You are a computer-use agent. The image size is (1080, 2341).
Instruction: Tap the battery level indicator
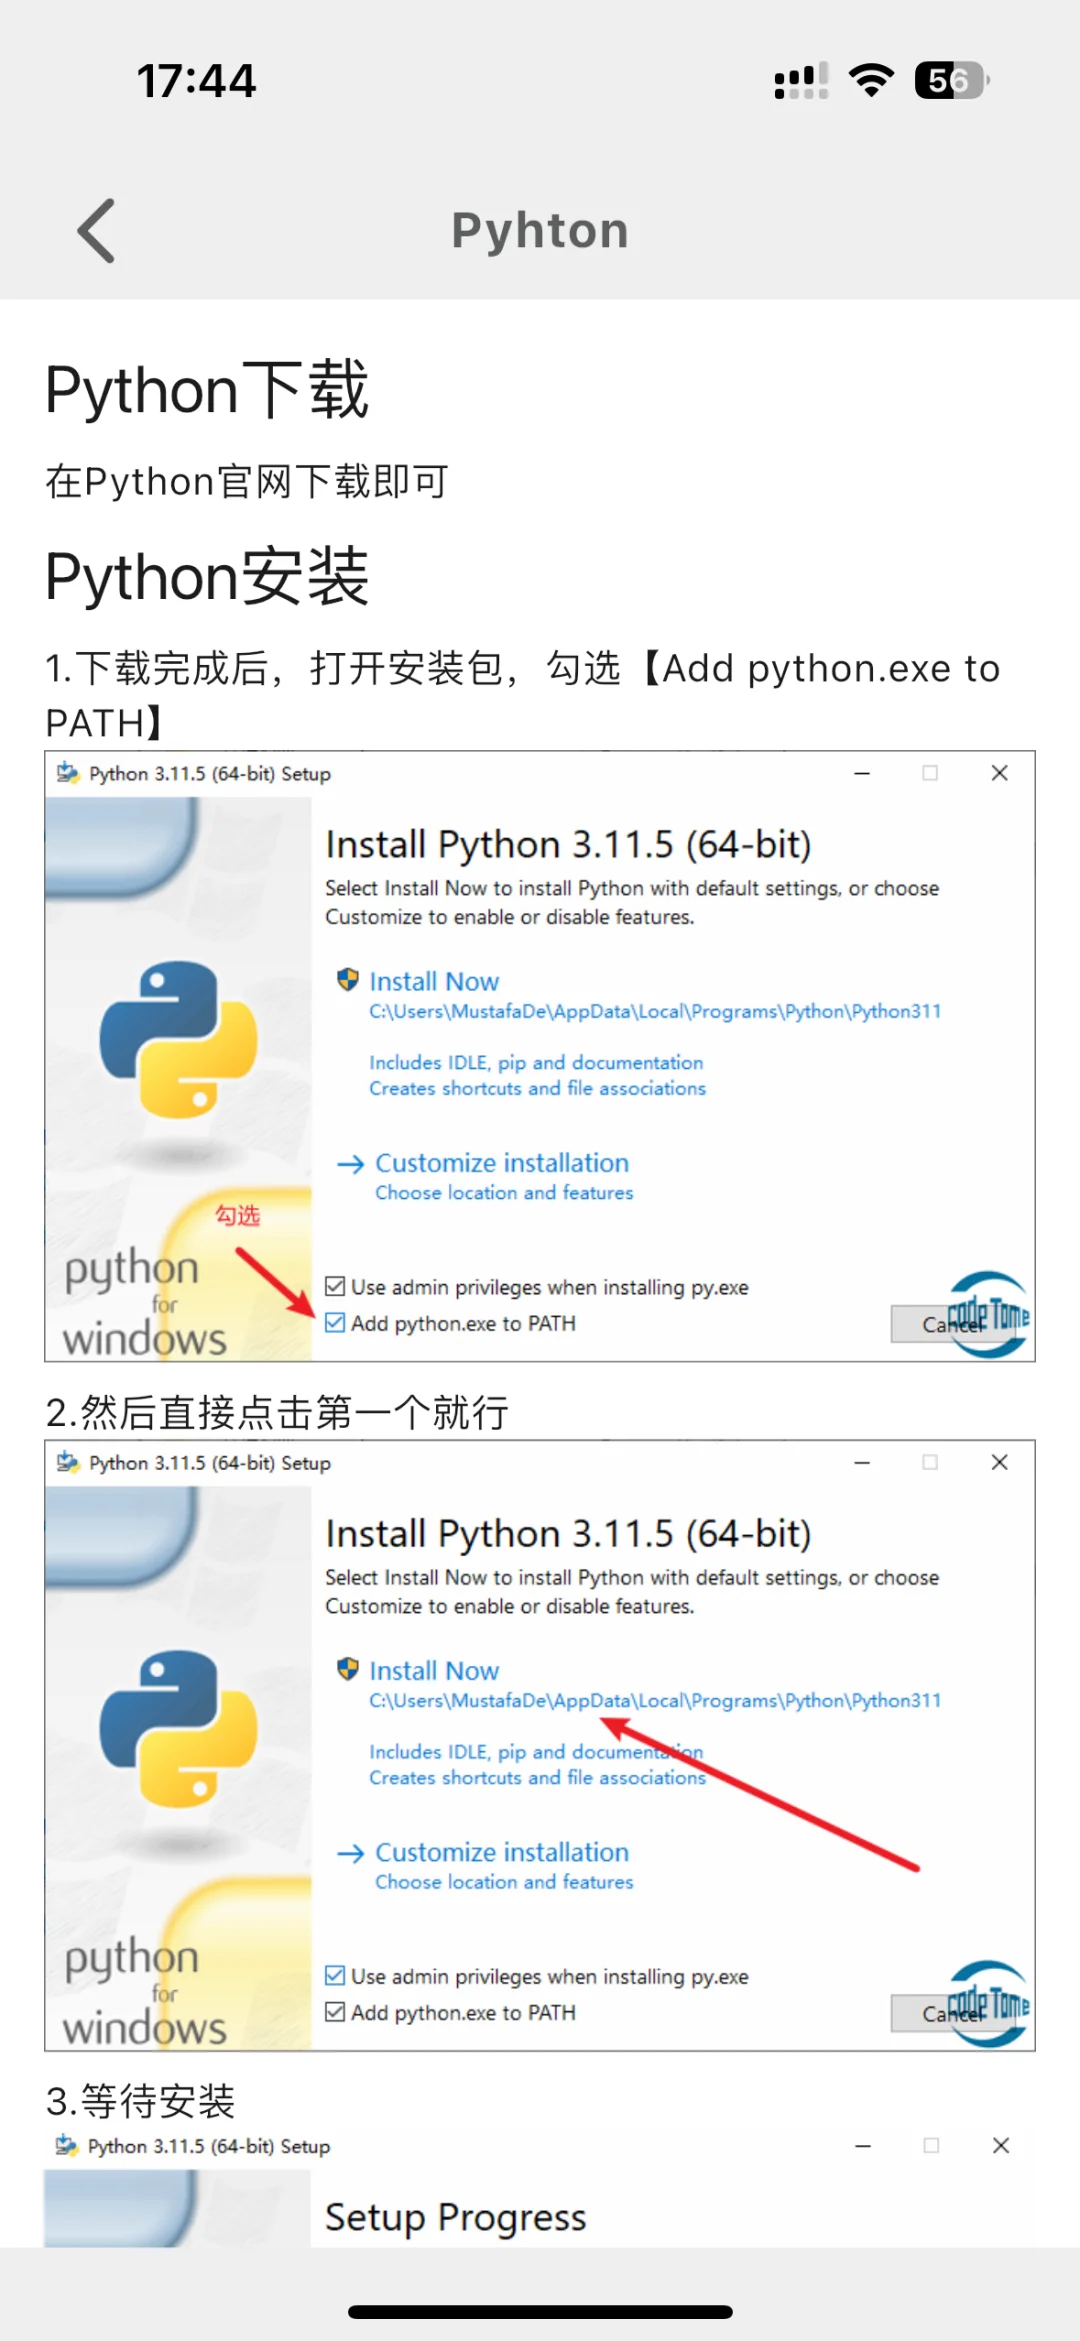point(952,81)
